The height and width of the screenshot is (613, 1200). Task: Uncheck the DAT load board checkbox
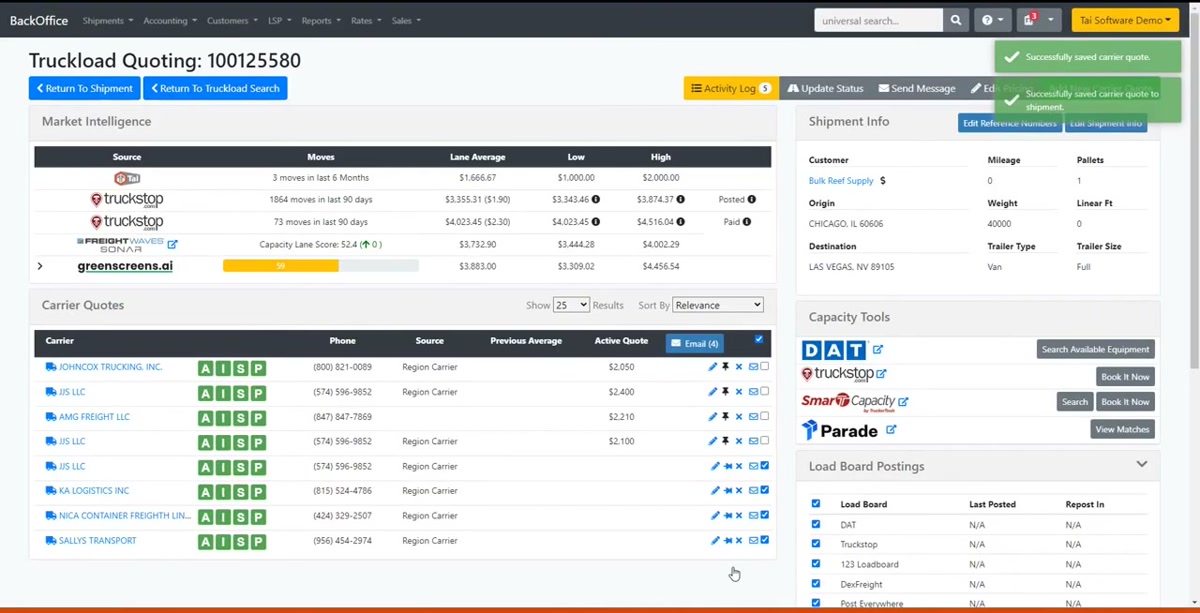coord(816,524)
